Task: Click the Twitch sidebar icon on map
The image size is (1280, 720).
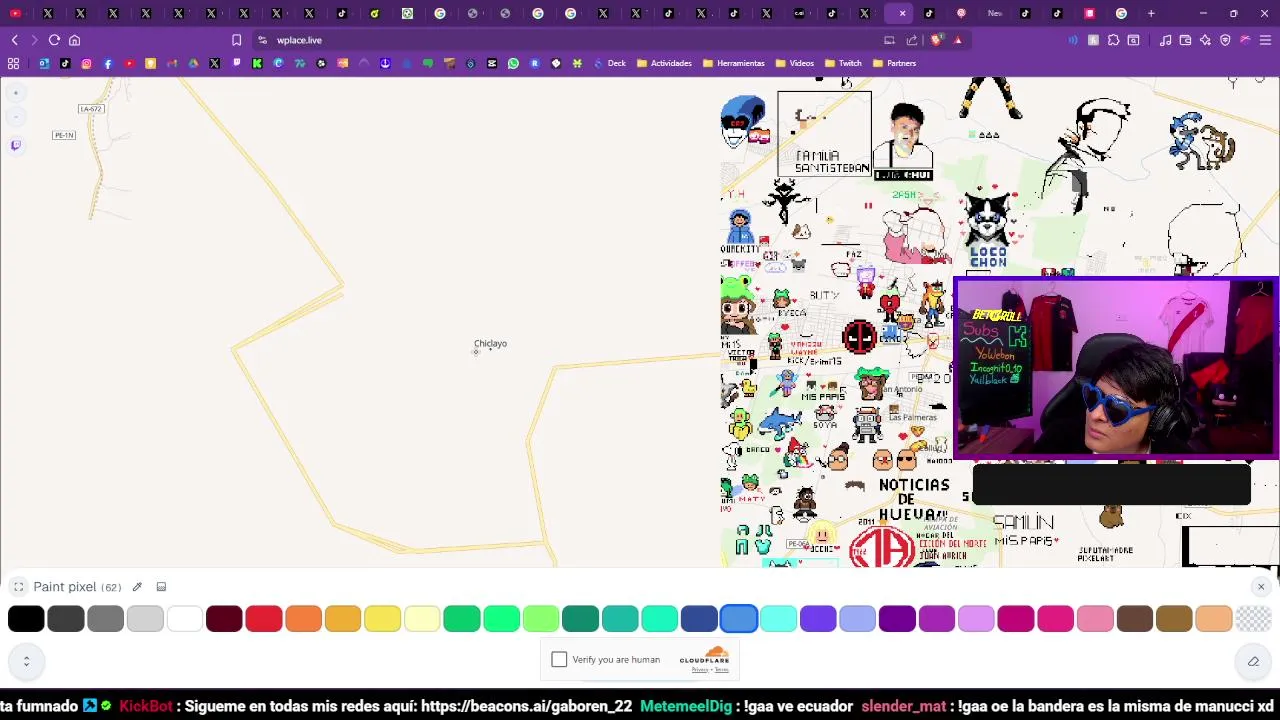Action: point(15,145)
